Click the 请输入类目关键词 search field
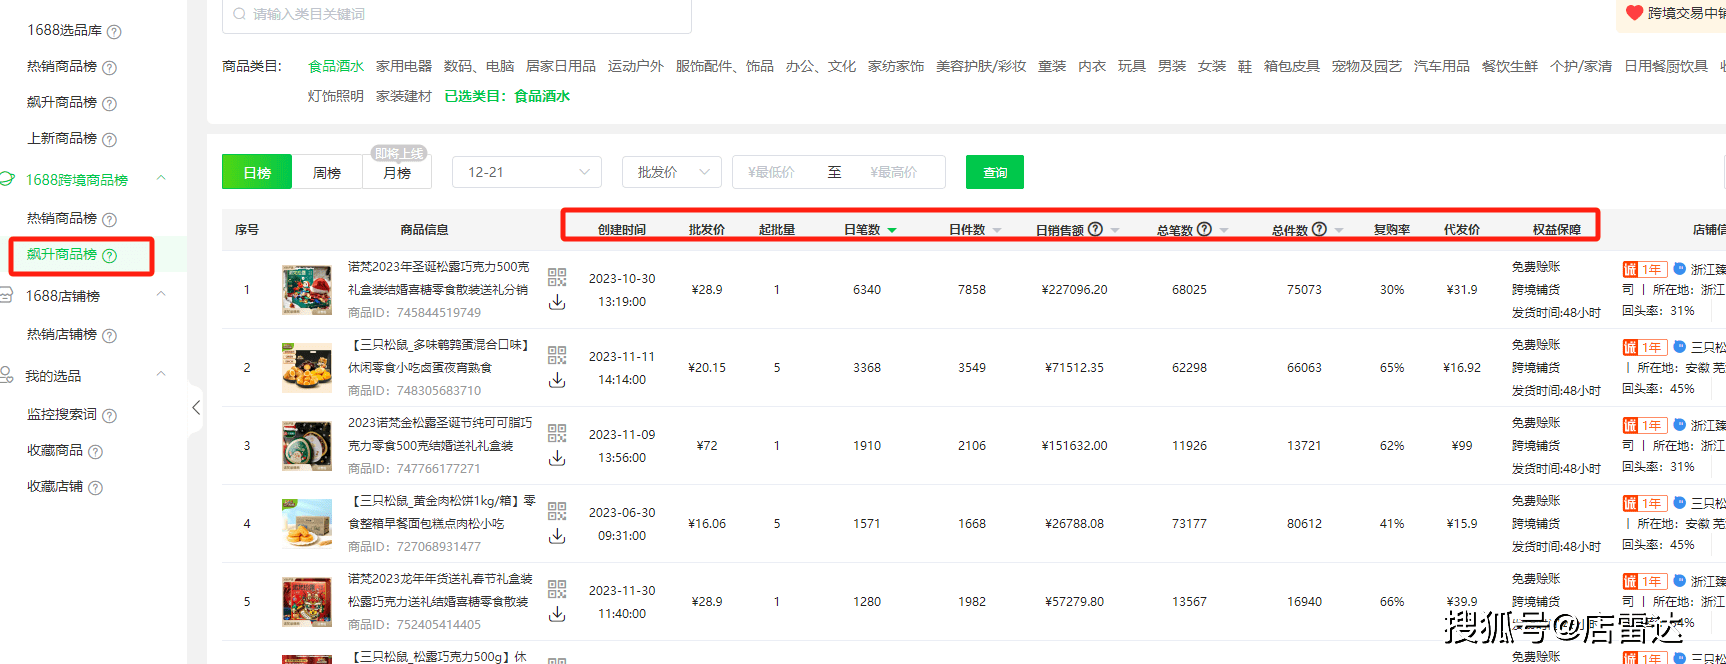Screen dimensions: 1726x664 (x=457, y=15)
